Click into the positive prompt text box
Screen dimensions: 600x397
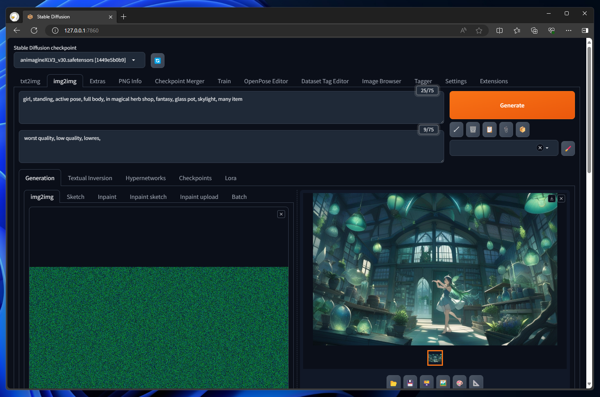(231, 107)
